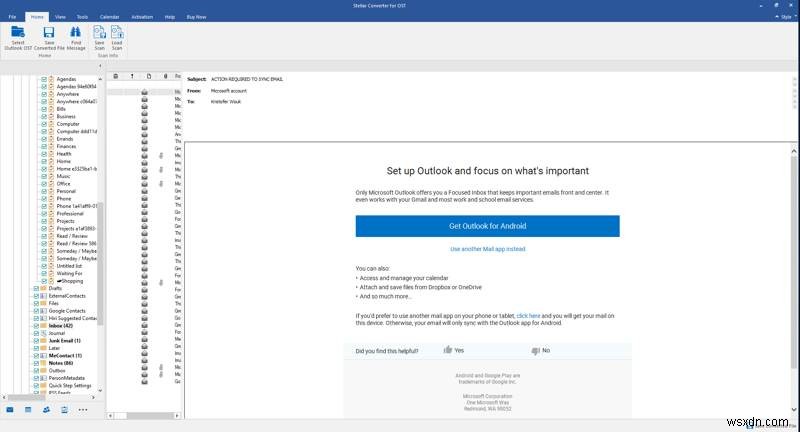800x432 pixels.
Task: Open the Buy Now tab
Action: pos(196,17)
